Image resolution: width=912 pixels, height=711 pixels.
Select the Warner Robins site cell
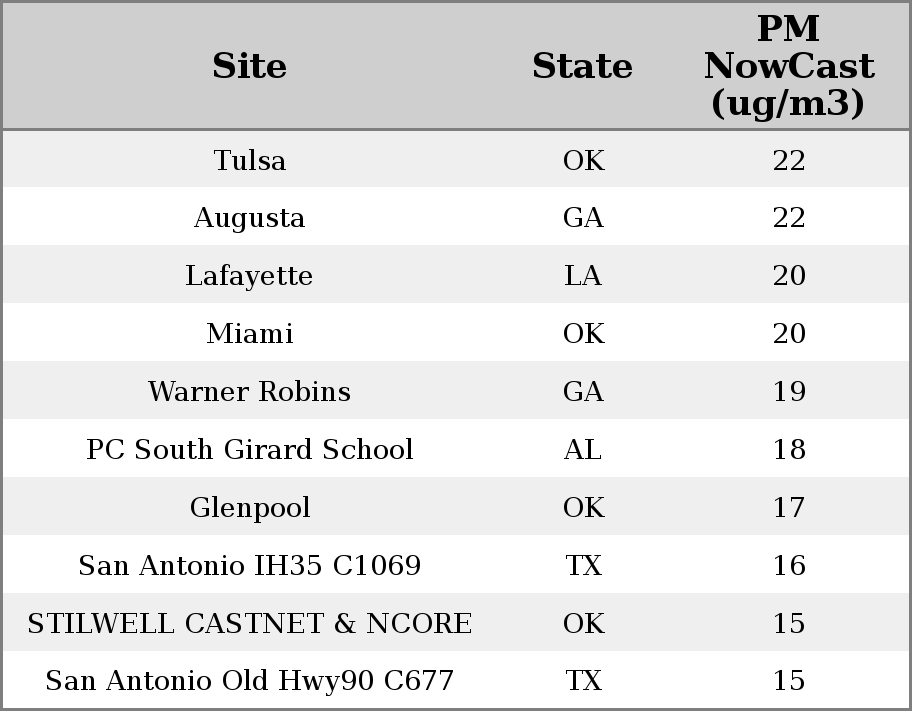tap(250, 390)
